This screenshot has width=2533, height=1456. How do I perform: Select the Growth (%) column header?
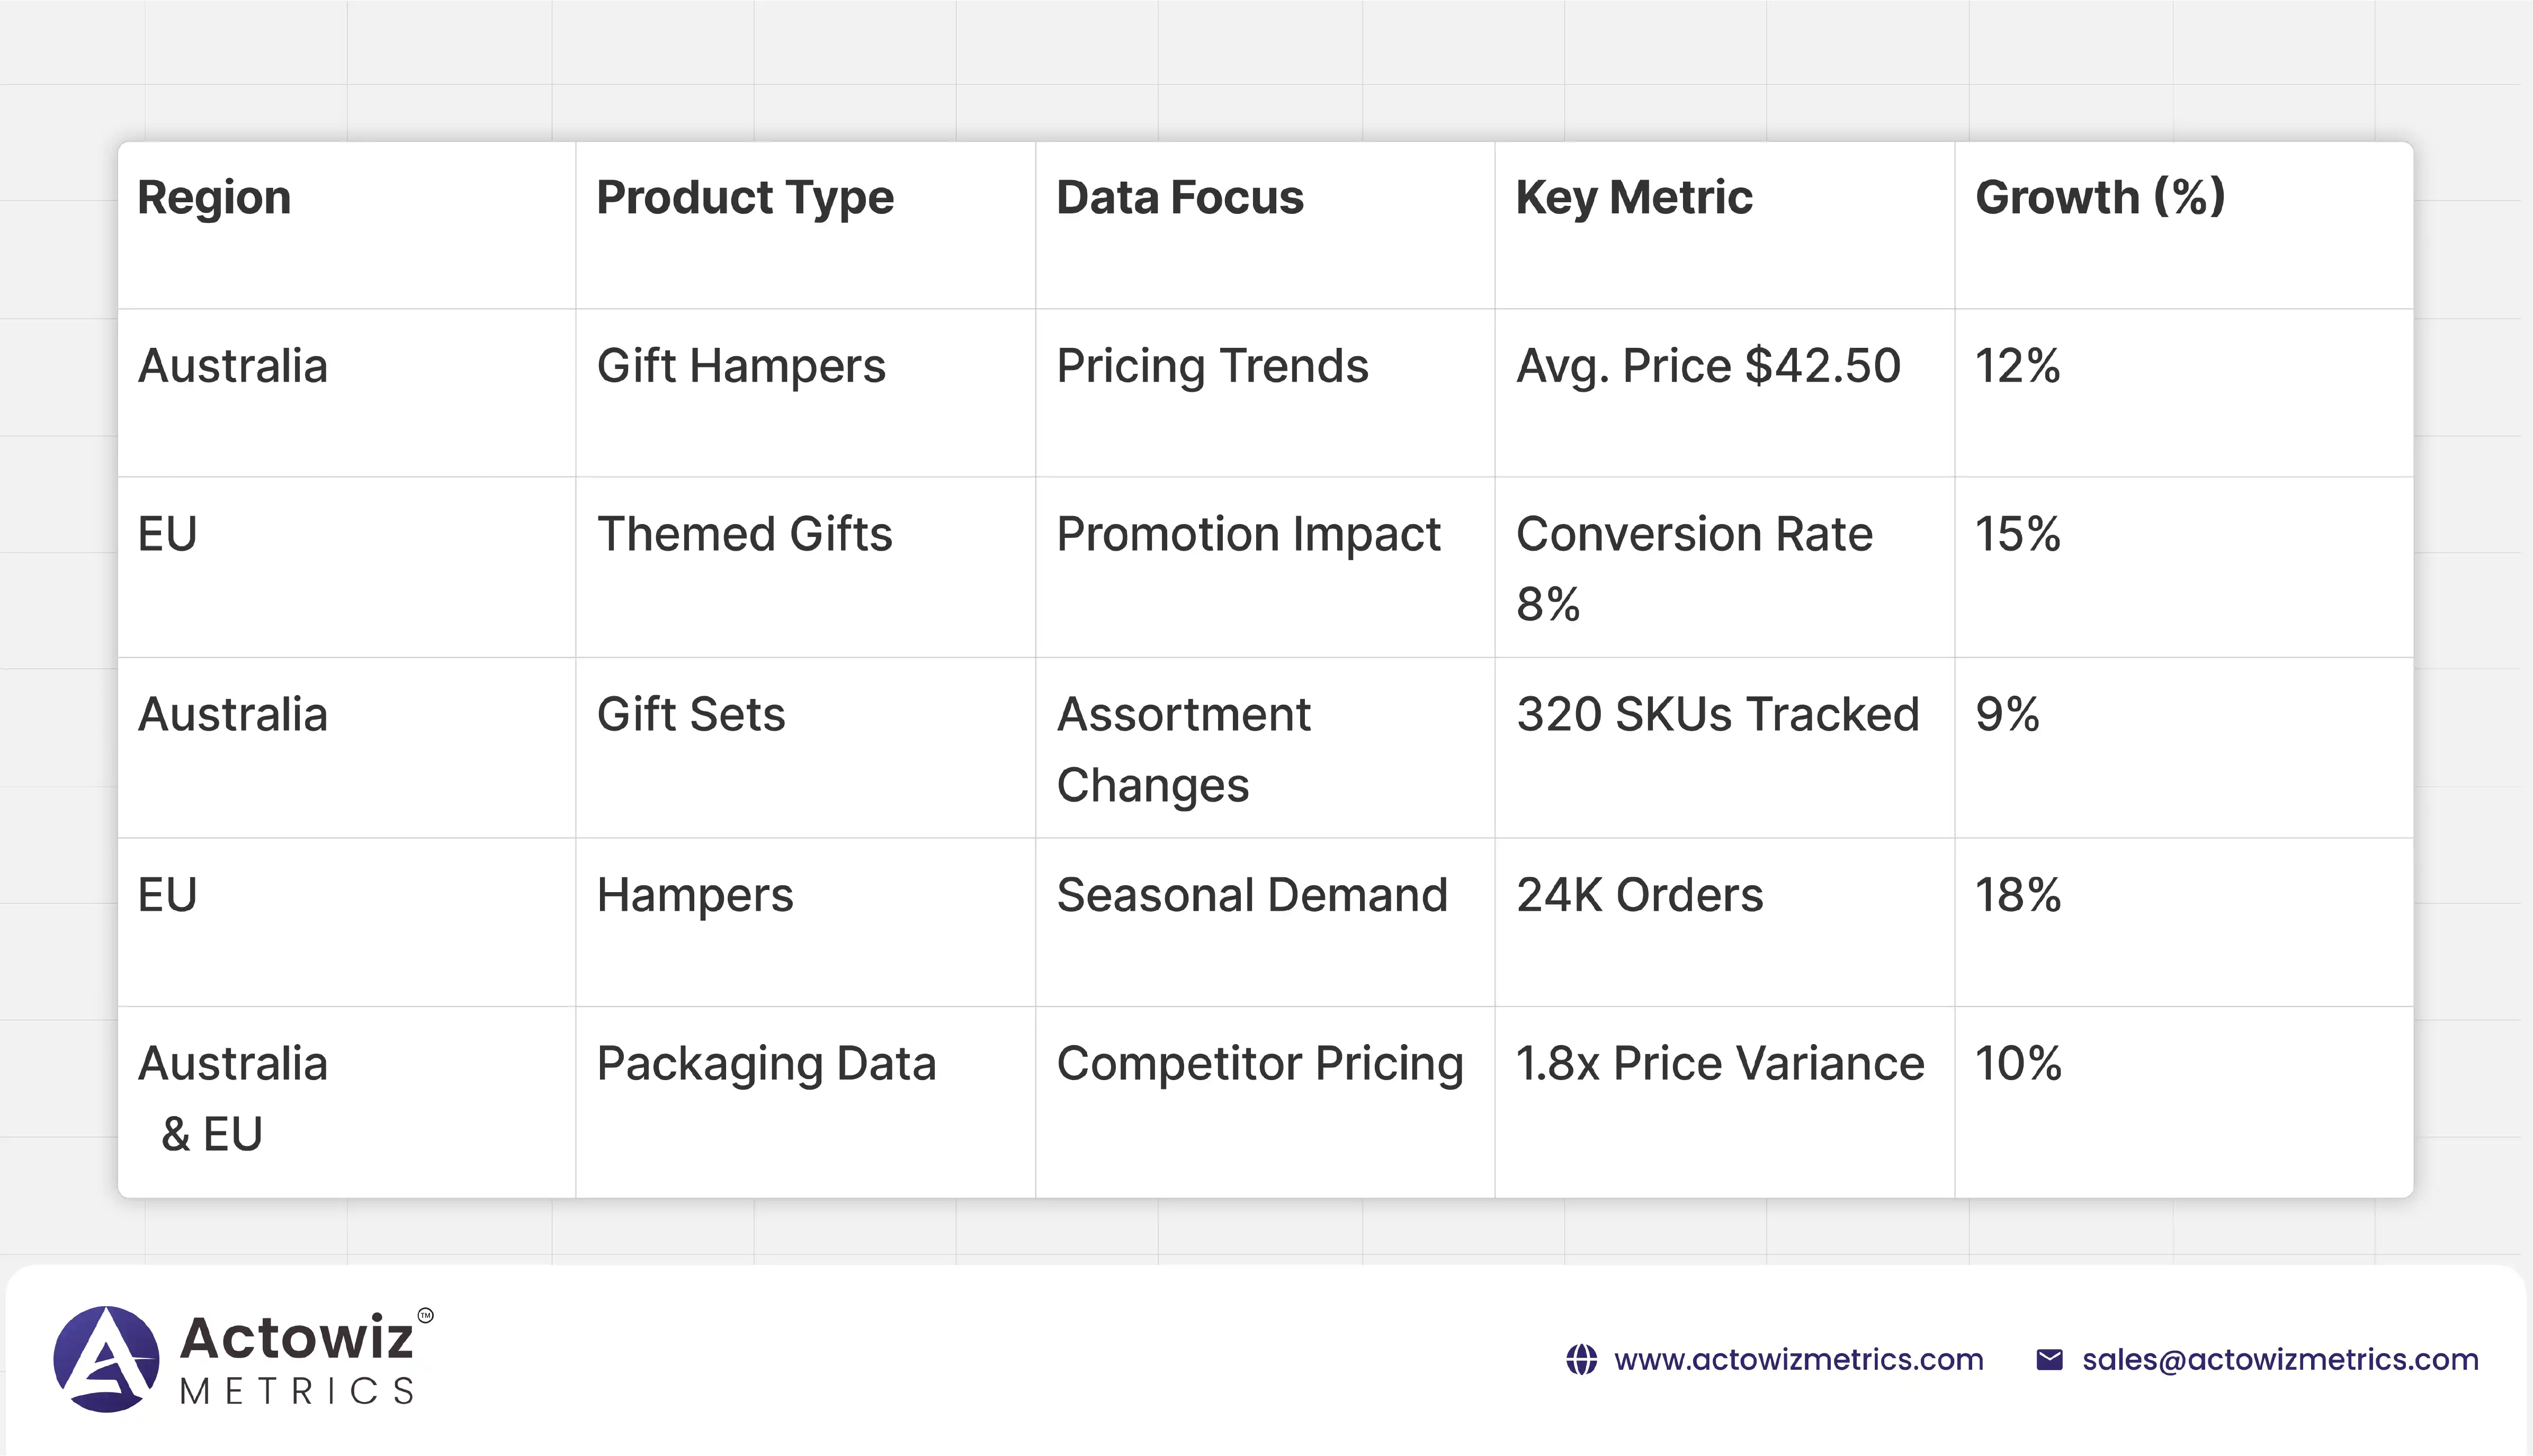2100,197
